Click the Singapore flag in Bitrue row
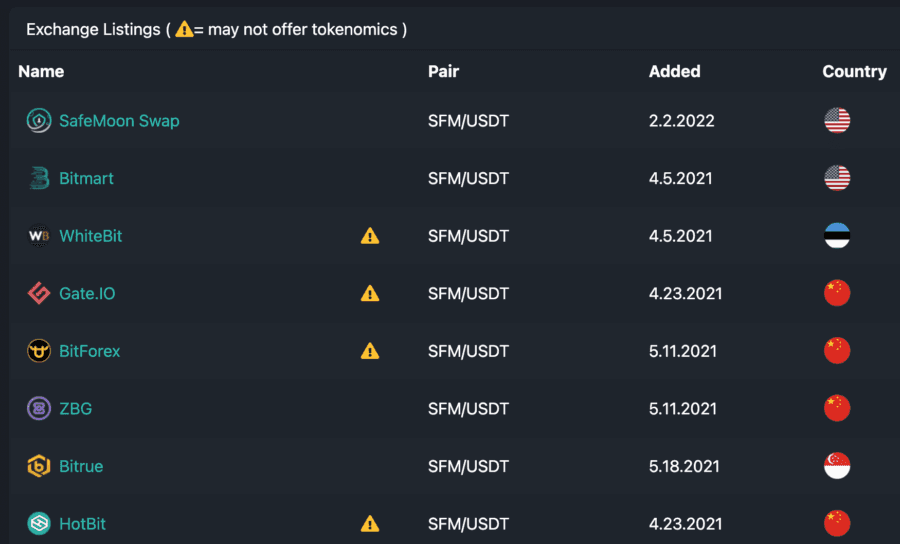Screen dimensions: 900x544 (x=837, y=466)
